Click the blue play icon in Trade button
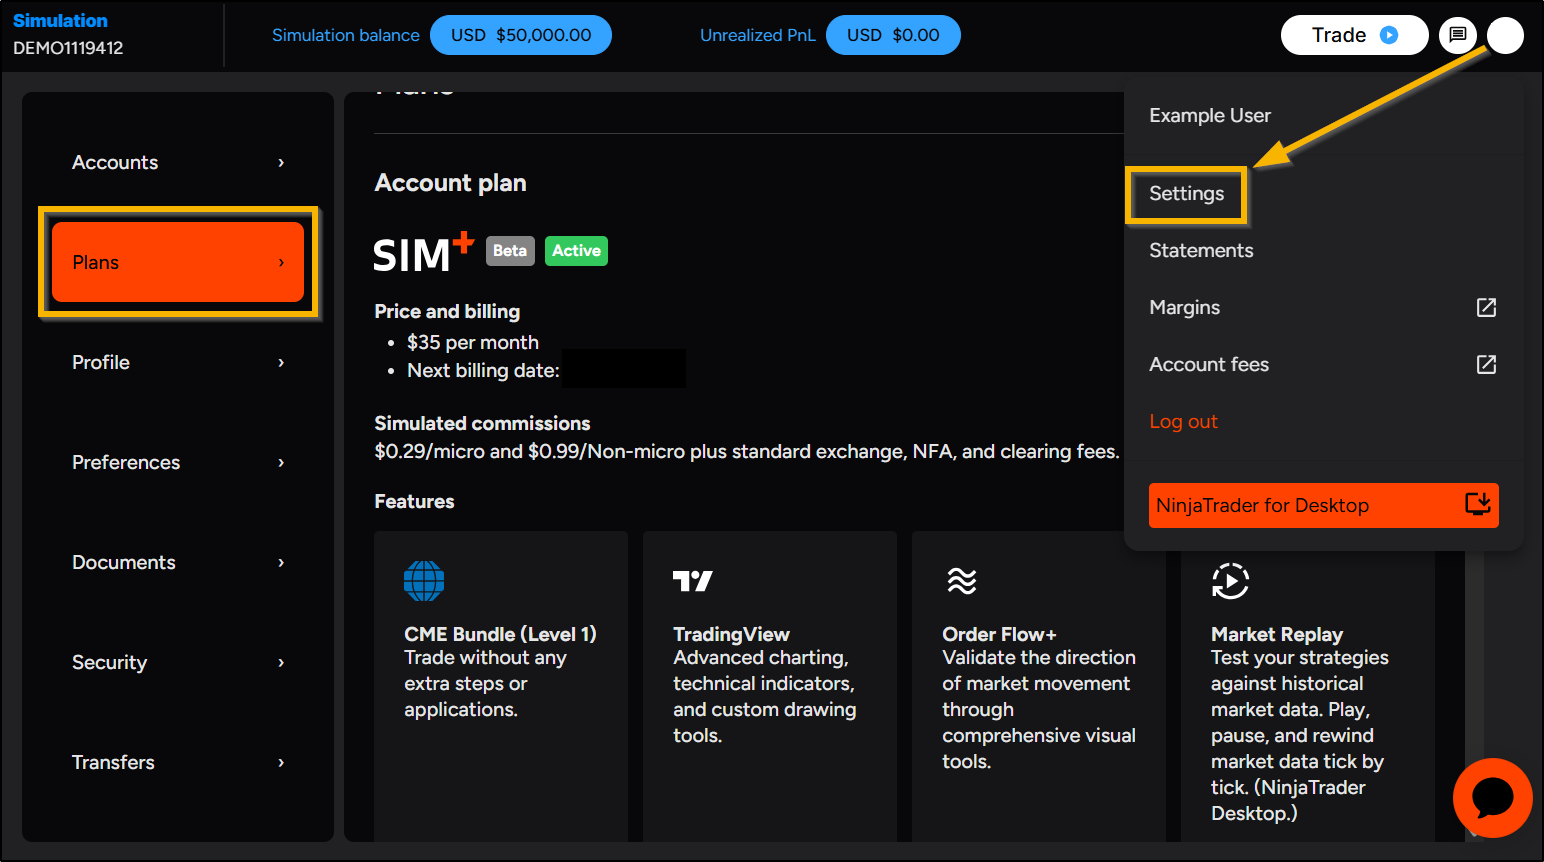This screenshot has height=862, width=1544. pyautogui.click(x=1389, y=35)
